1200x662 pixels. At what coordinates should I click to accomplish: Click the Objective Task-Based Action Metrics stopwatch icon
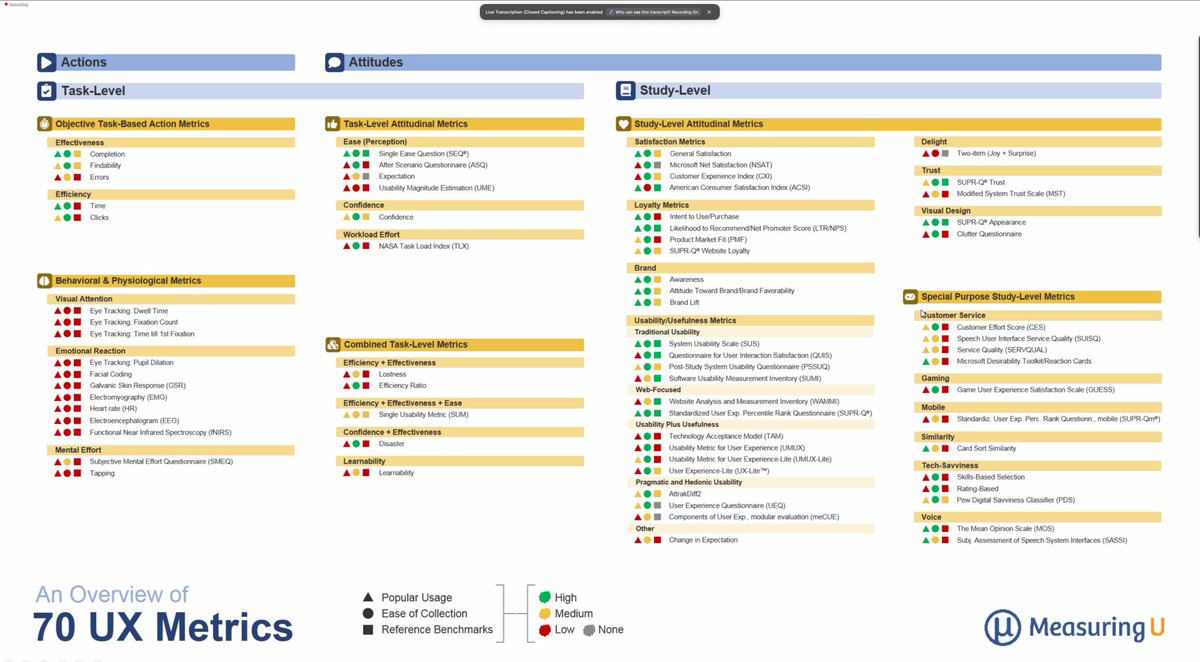46,124
